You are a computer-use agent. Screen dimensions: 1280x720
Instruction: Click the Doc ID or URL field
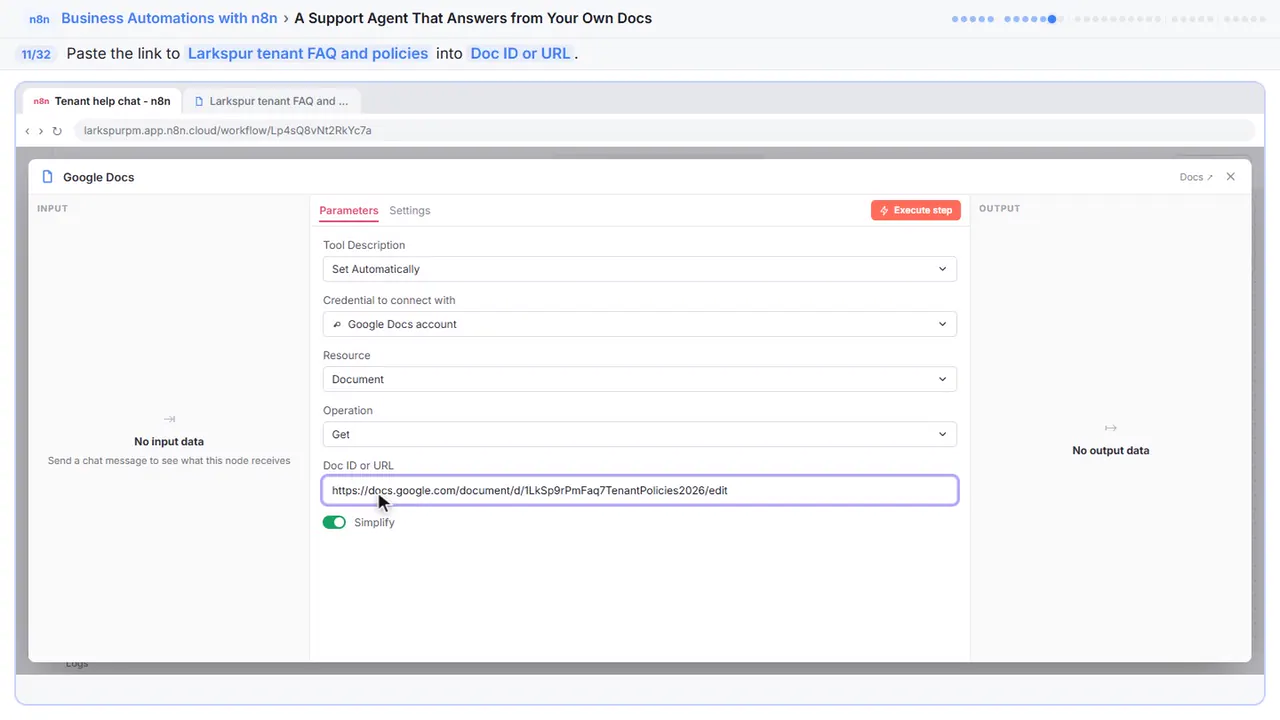(x=640, y=490)
